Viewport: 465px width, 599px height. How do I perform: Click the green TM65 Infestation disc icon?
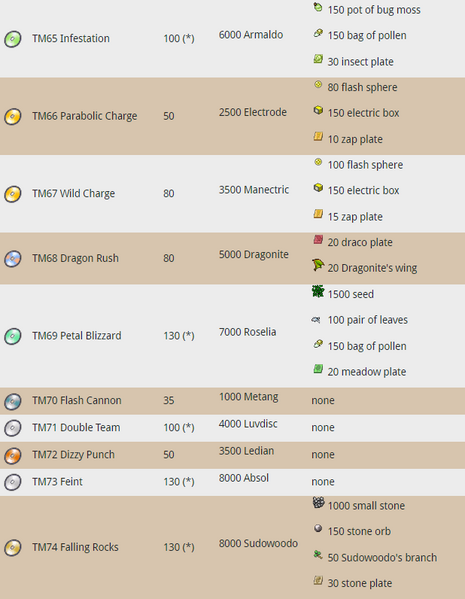pos(13,39)
